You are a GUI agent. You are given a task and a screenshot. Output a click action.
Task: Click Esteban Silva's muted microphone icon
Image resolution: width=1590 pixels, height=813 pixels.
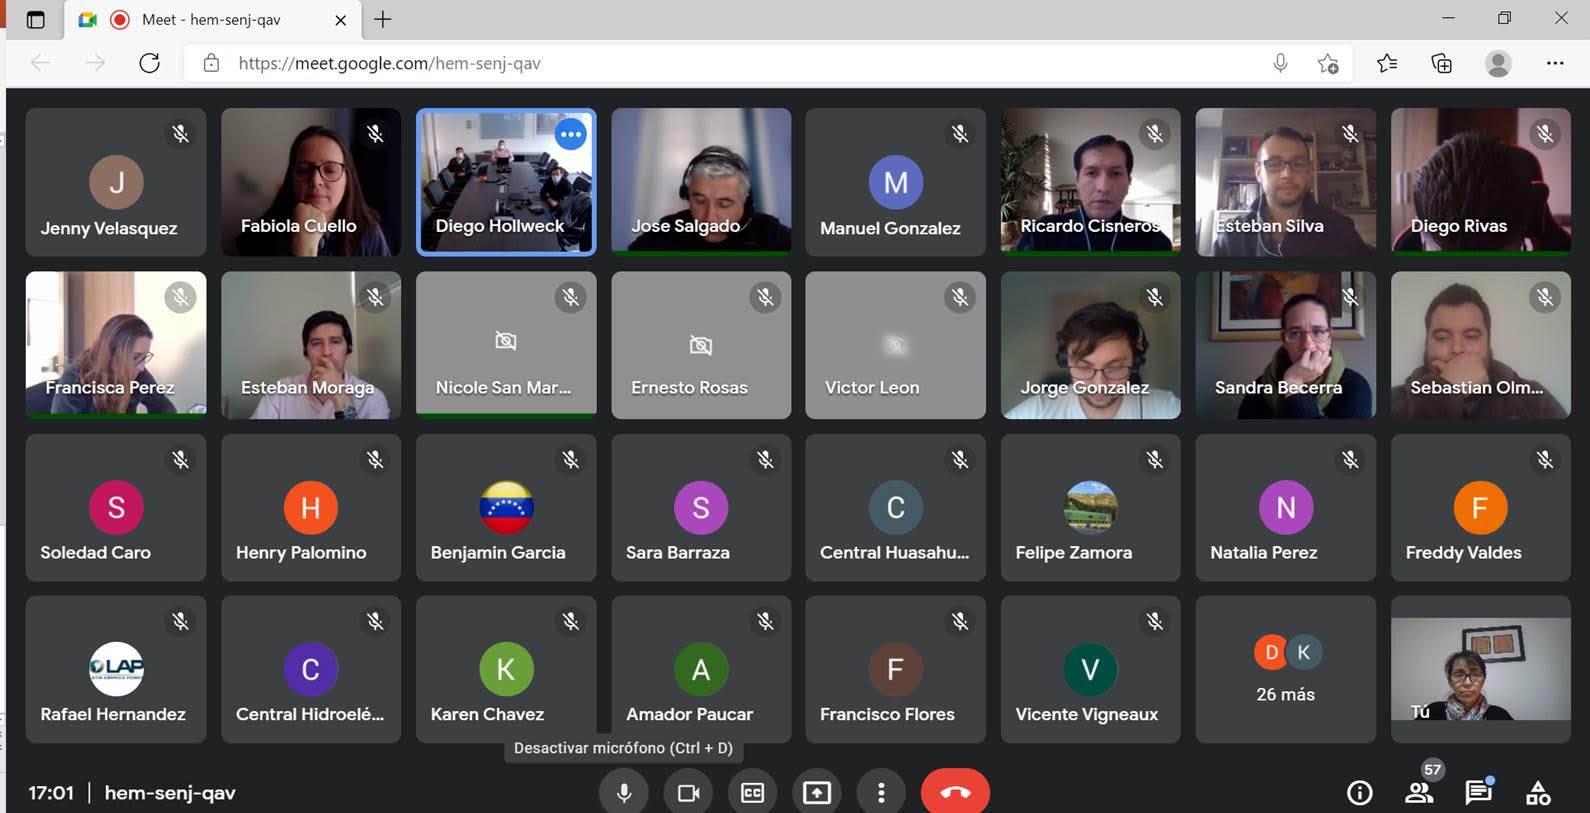pos(1350,134)
